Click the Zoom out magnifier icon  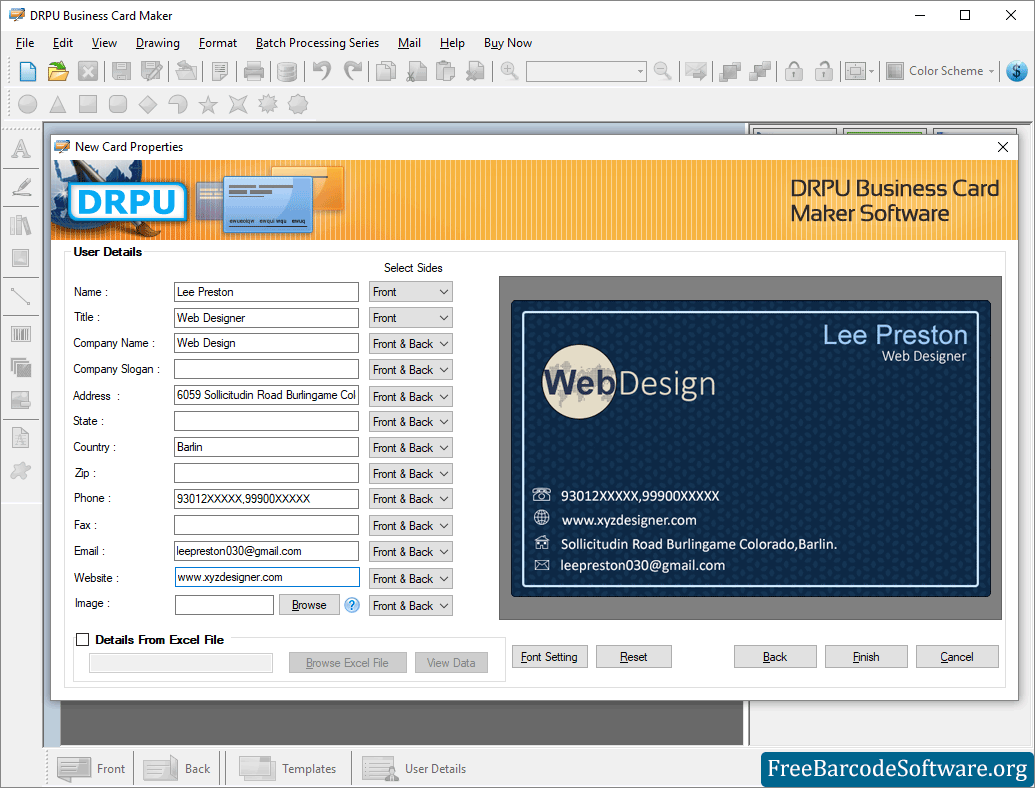(662, 70)
